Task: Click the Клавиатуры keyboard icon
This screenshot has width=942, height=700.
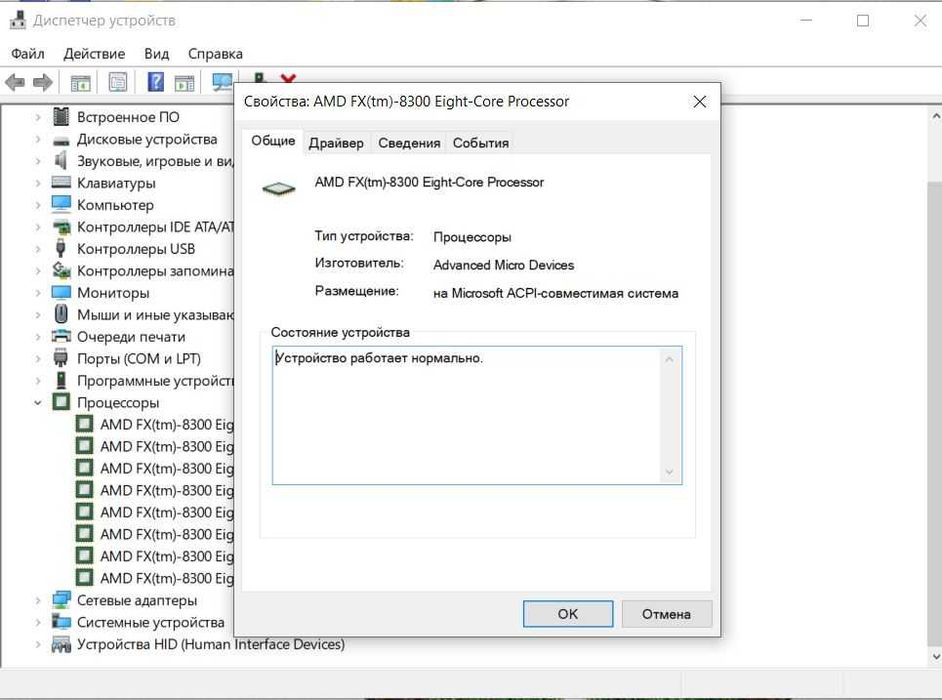Action: pos(61,182)
